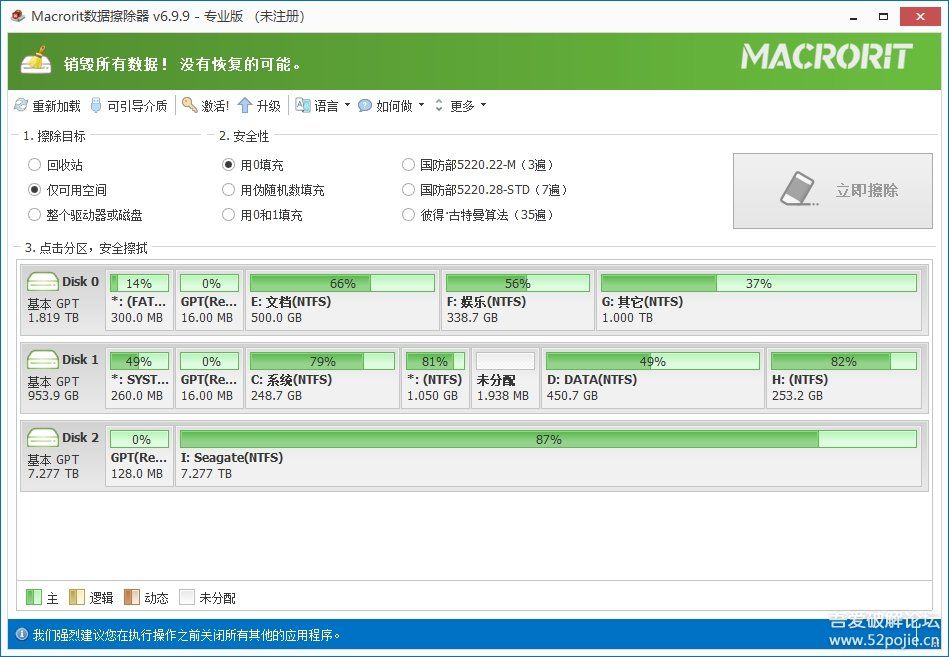Click the 升级 upgrade arrow icon
This screenshot has height=657, width=949.
[244, 105]
